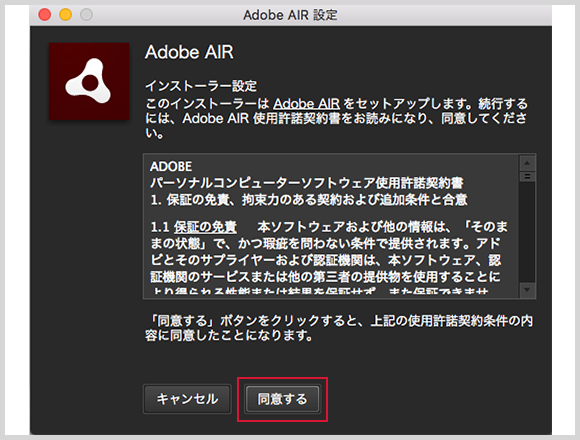Click the キャンセル button

tap(187, 399)
